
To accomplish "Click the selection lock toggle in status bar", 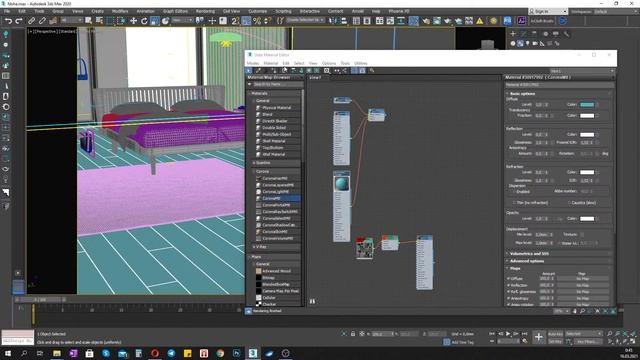I will (353, 334).
